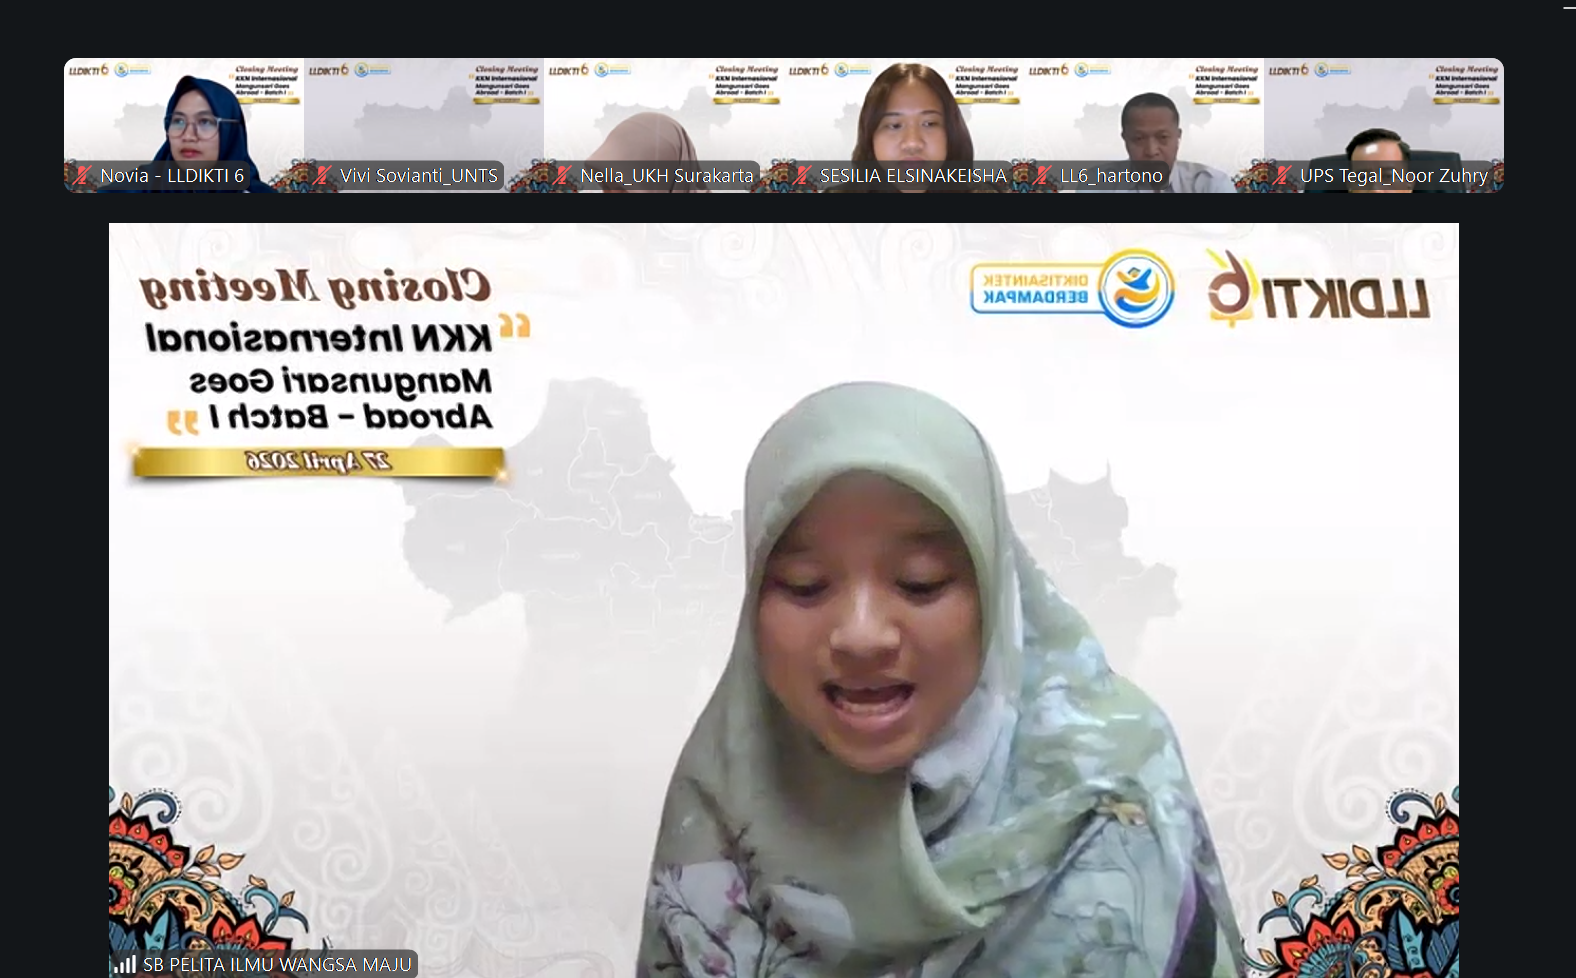The width and height of the screenshot is (1576, 978).
Task: Click the muted mic icon for Nella_UKH Surakarta
Action: click(x=563, y=176)
